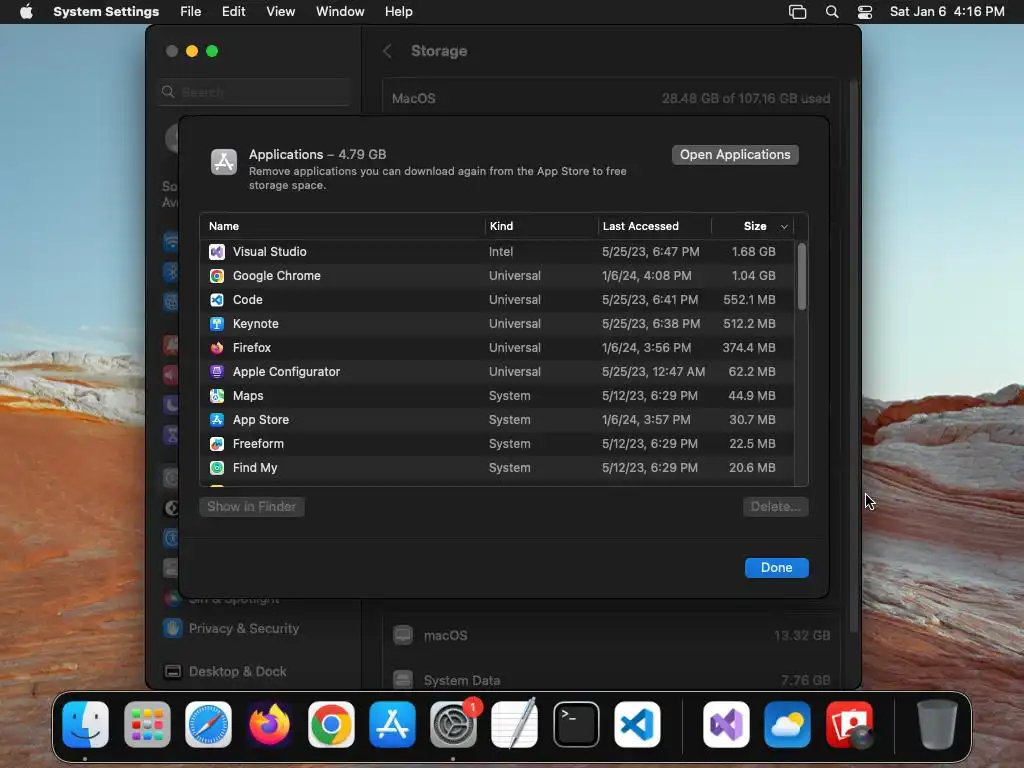Open TextEdit from the Dock

pos(515,724)
